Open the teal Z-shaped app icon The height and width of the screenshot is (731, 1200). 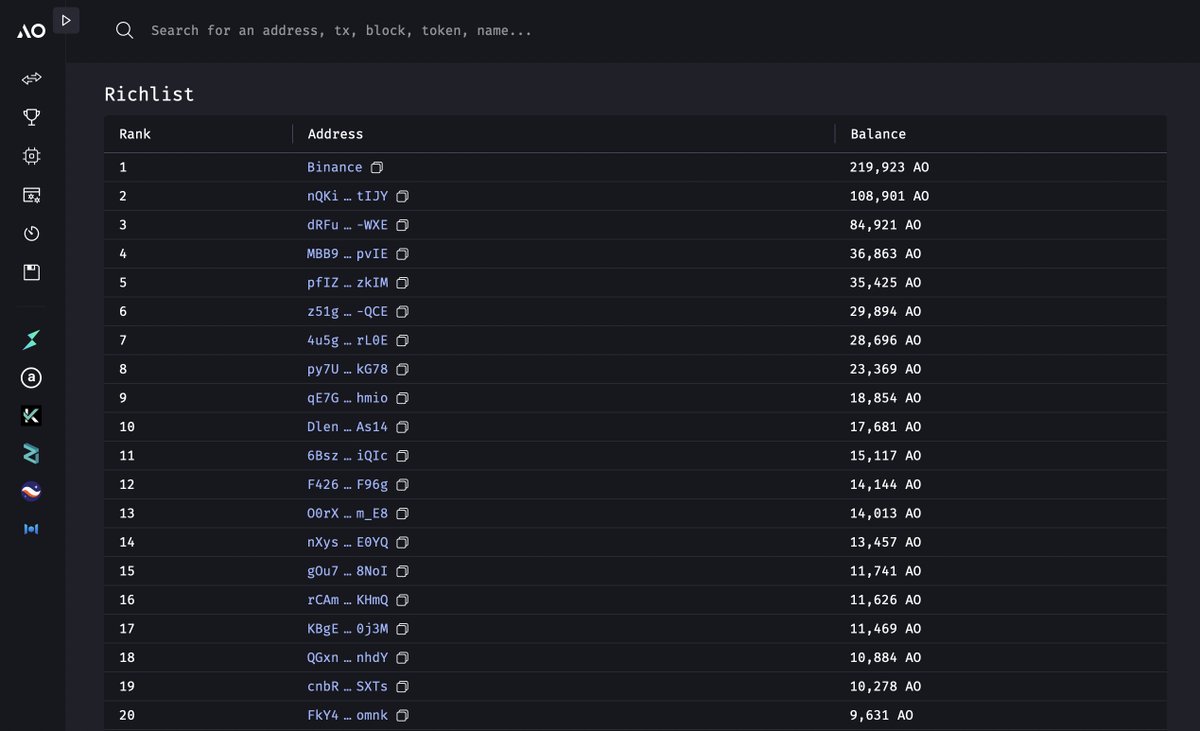pos(32,454)
